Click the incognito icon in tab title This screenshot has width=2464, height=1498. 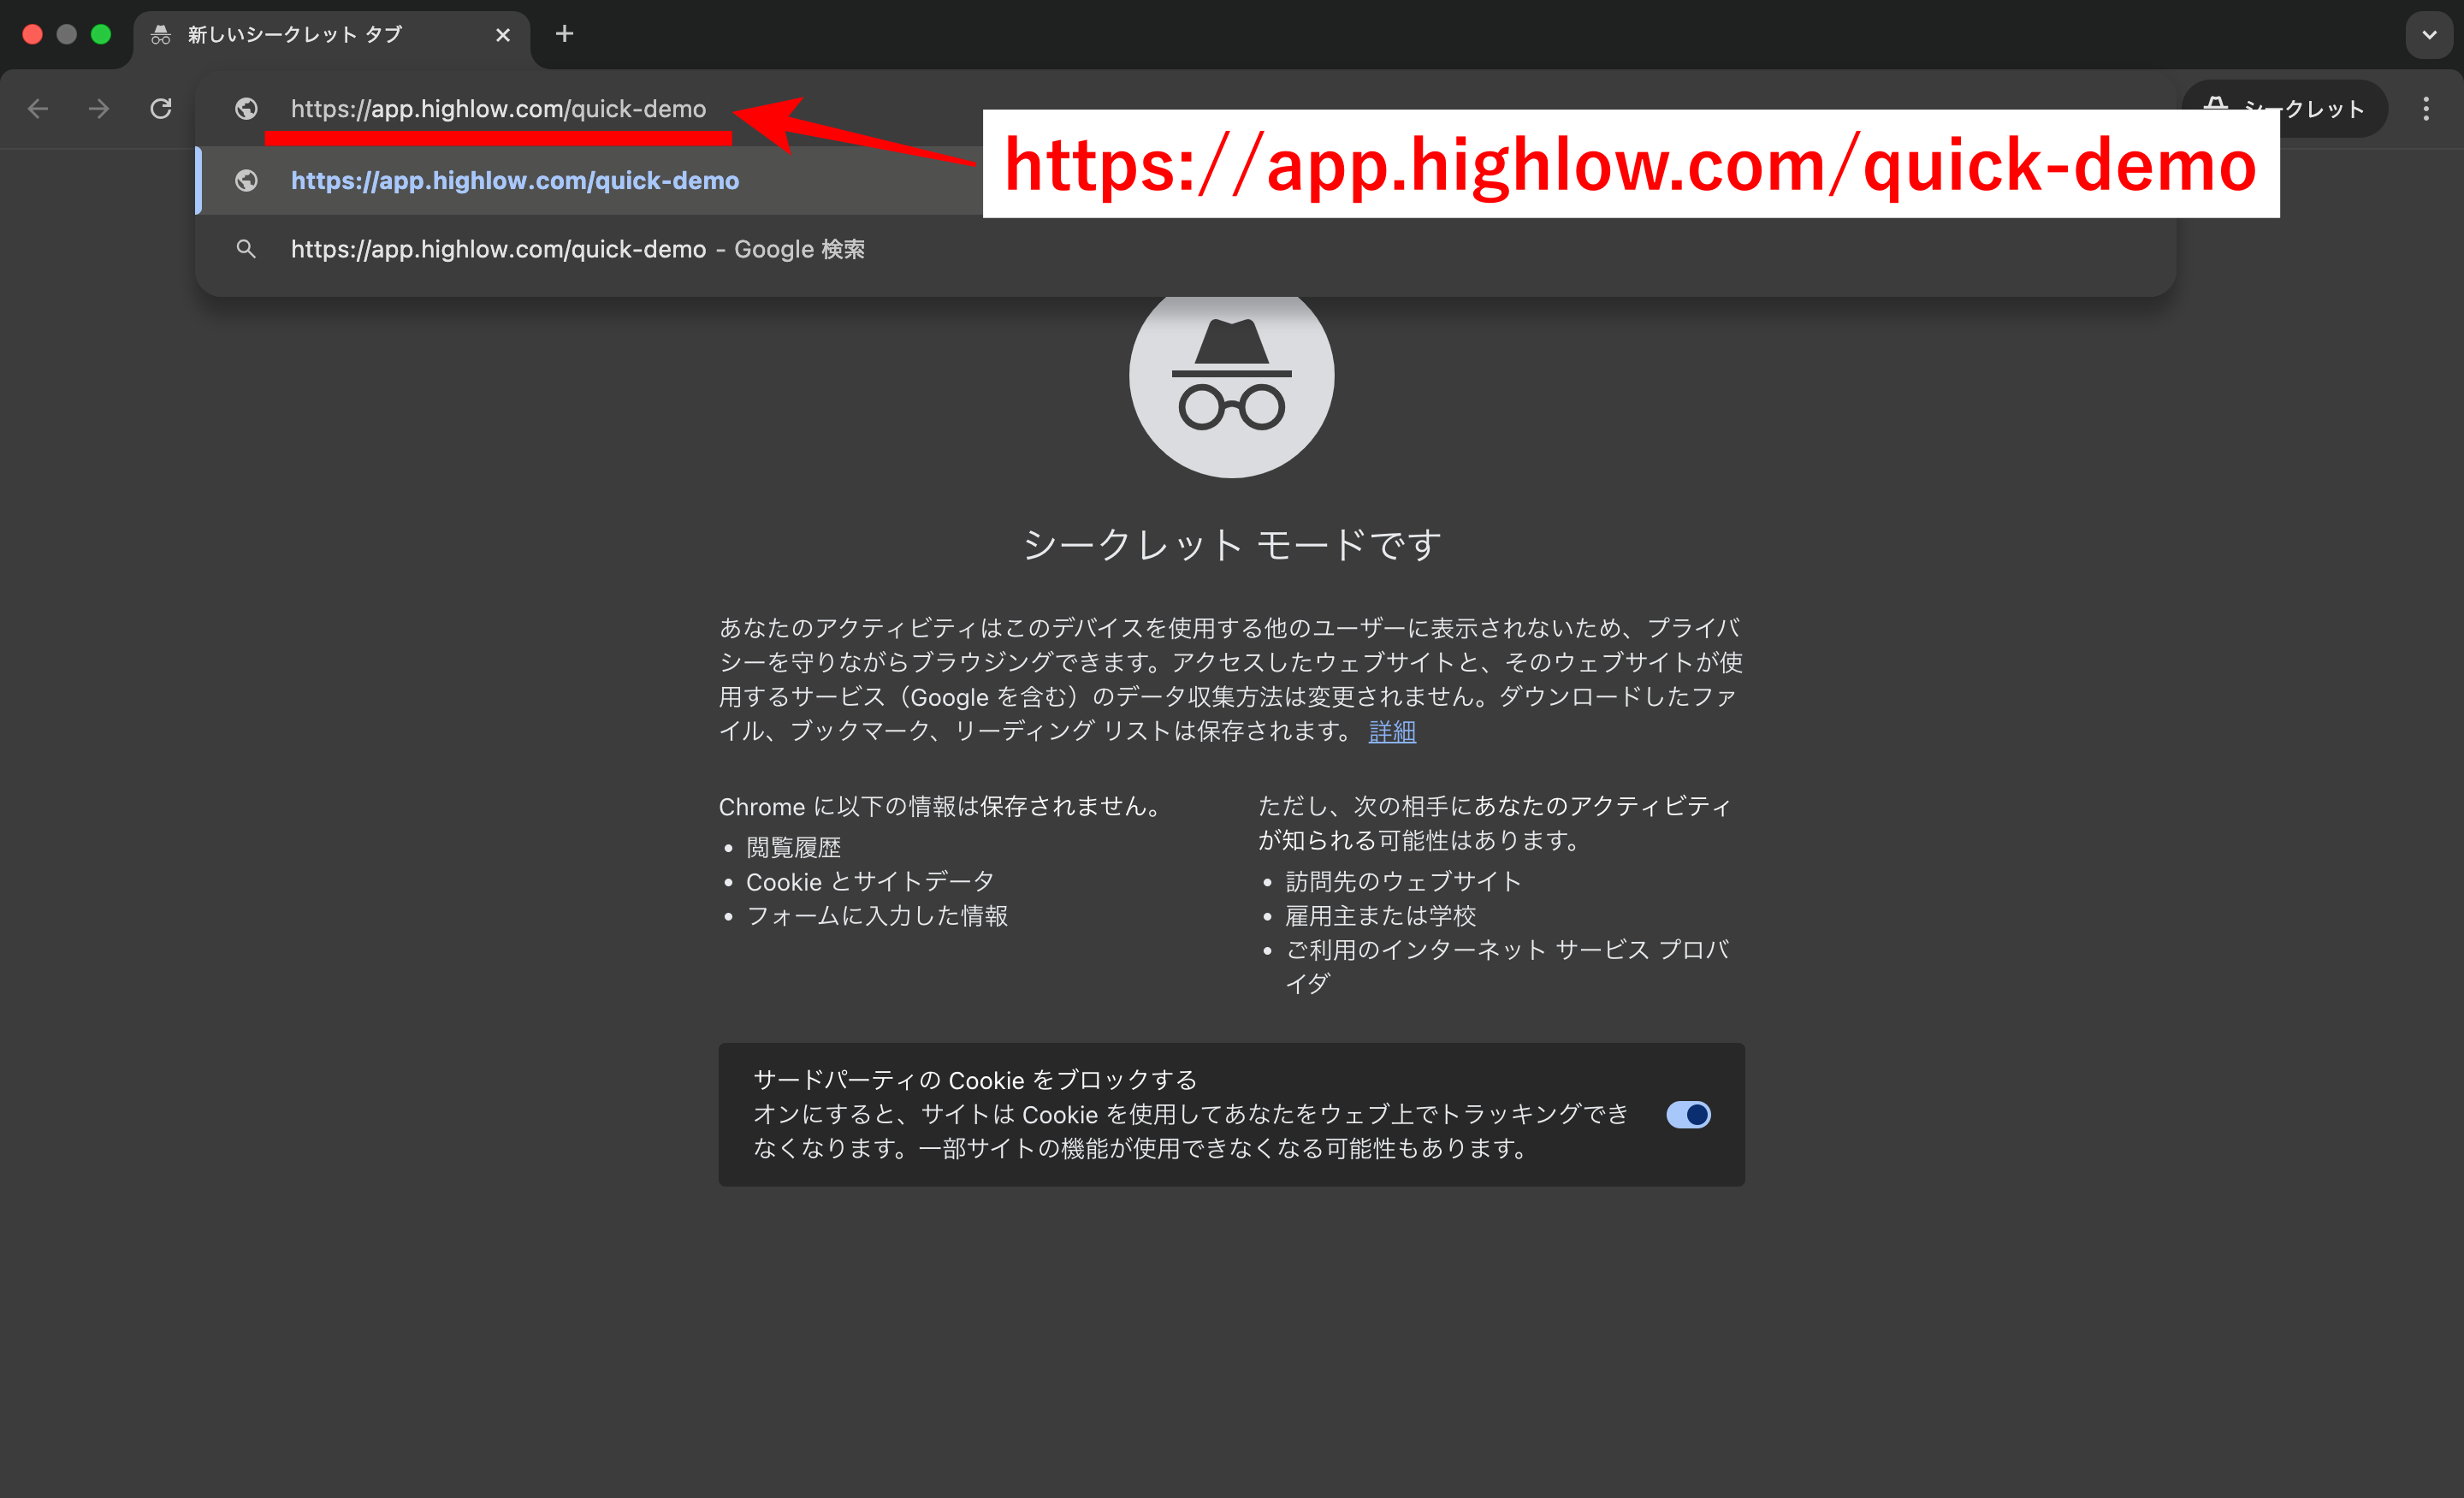(160, 35)
